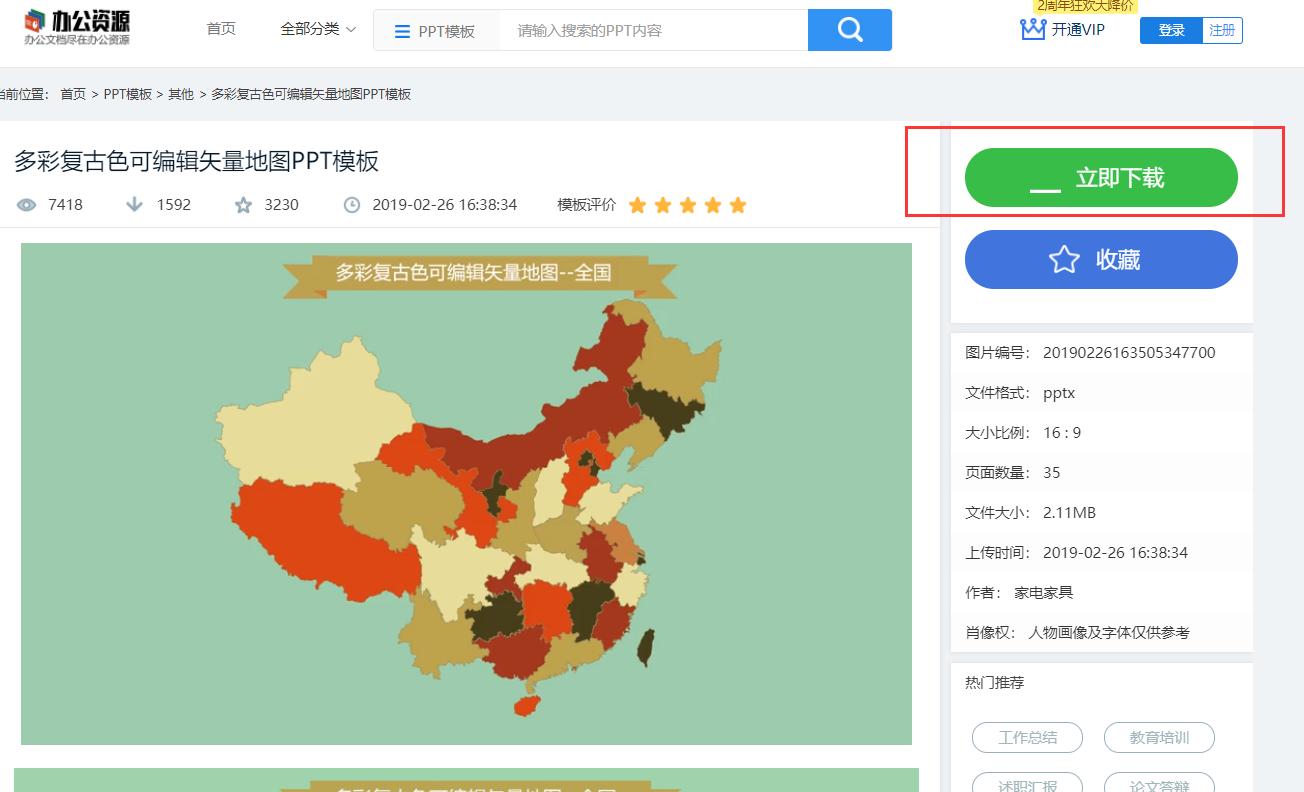1304x792 pixels.
Task: Click the search input field for PPT content
Action: pyautogui.click(x=650, y=30)
